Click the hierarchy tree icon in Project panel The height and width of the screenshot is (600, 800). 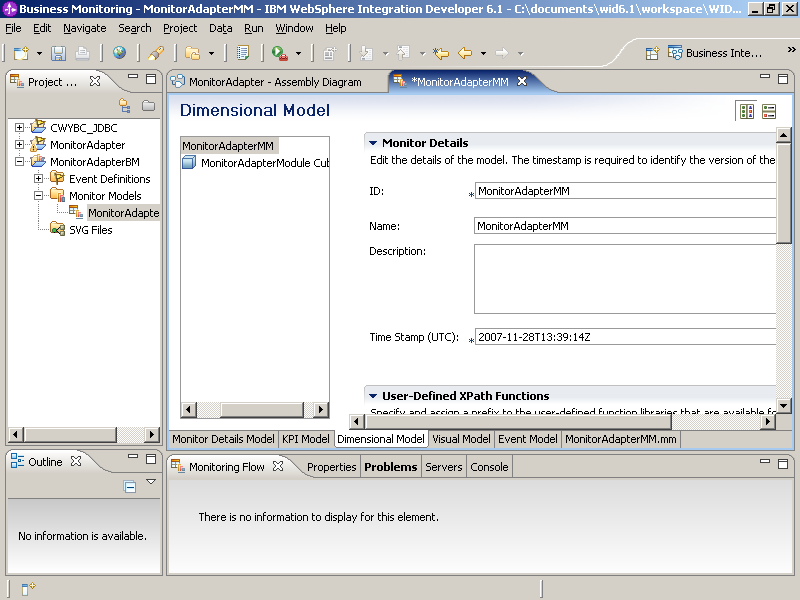tap(124, 106)
